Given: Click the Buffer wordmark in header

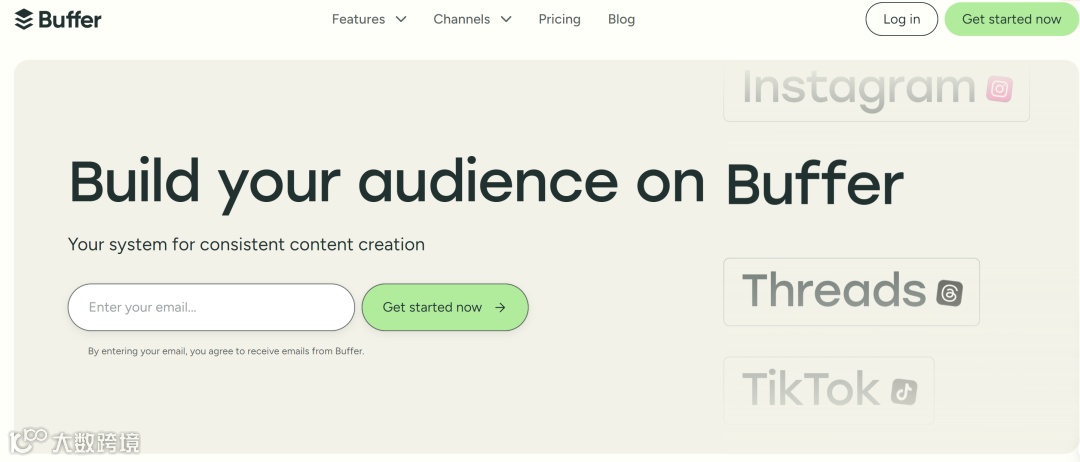Looking at the screenshot, I should pos(70,19).
